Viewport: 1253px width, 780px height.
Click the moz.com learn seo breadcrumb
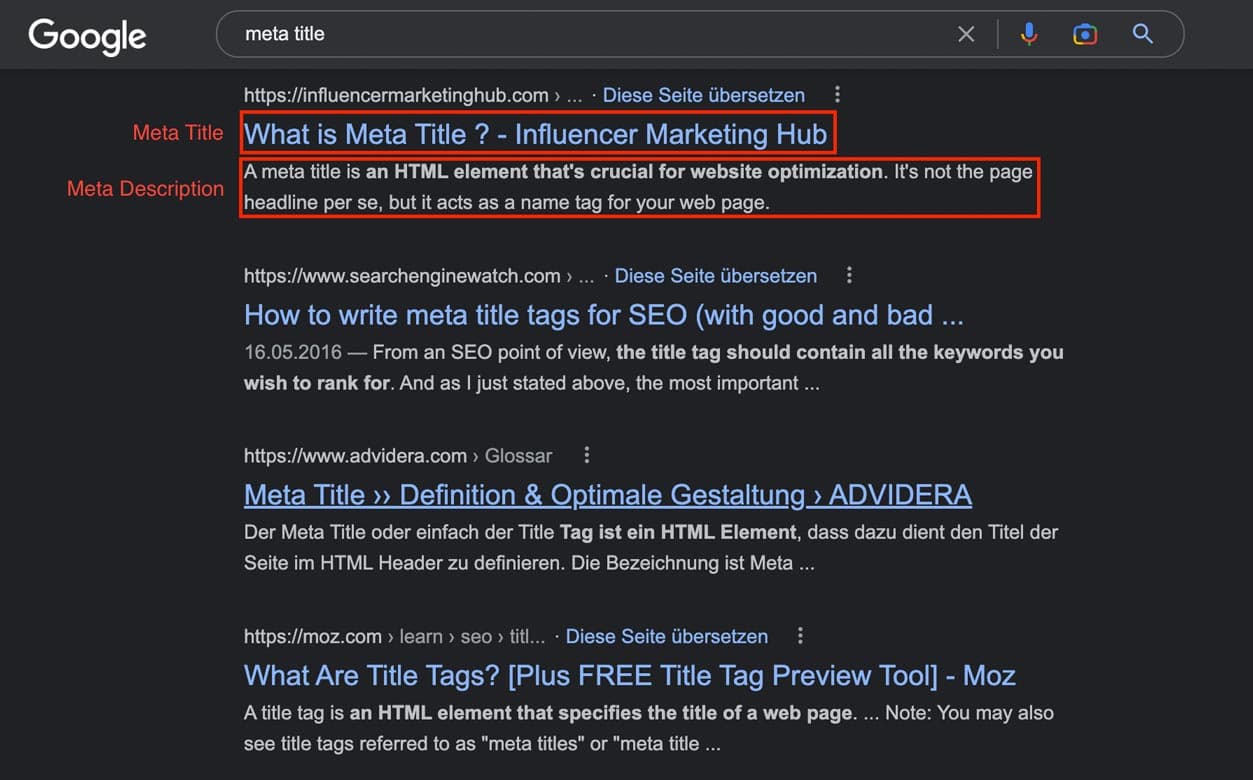click(394, 636)
